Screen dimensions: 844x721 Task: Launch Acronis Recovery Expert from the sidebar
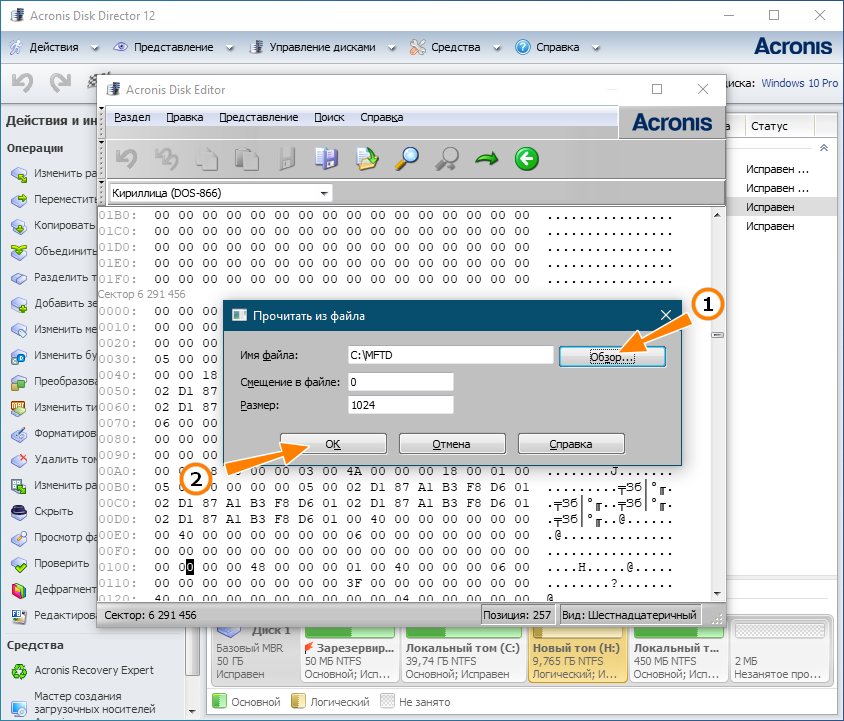point(94,669)
